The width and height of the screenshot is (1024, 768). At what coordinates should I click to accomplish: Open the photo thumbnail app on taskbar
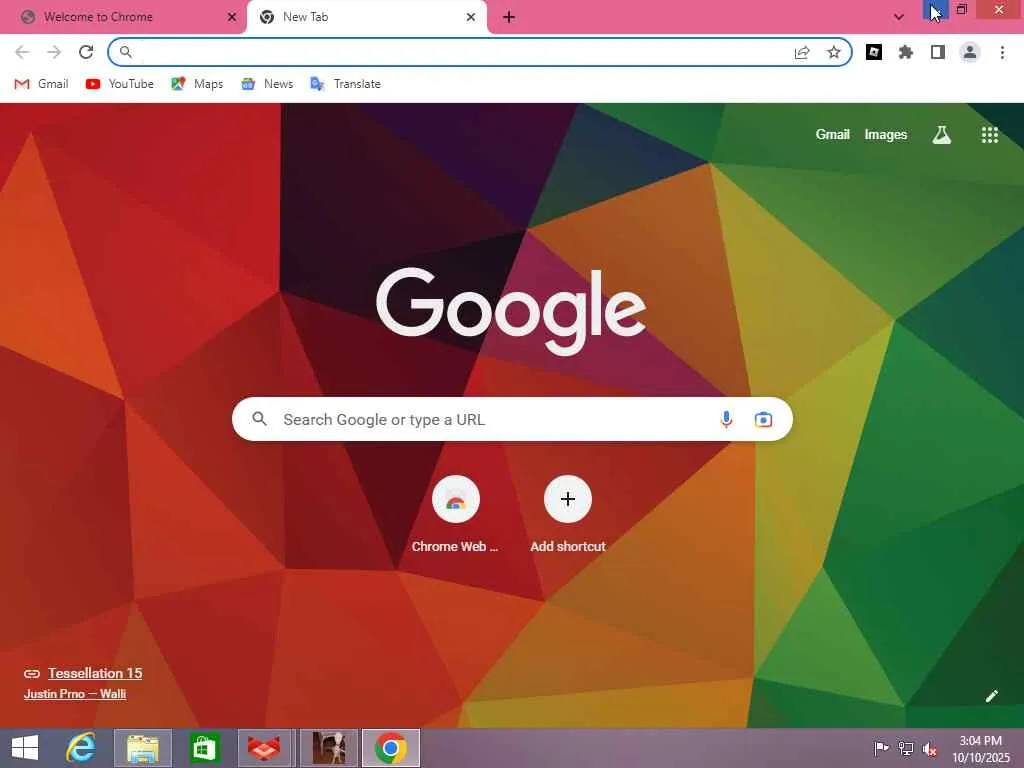point(328,748)
